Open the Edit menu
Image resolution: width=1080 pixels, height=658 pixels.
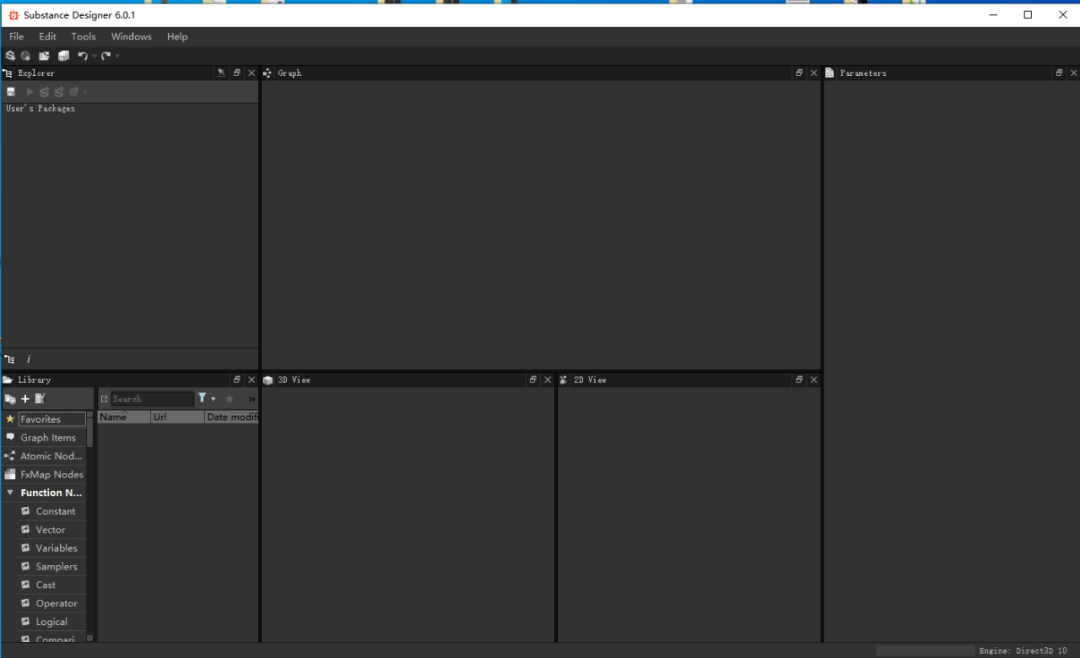coord(48,37)
